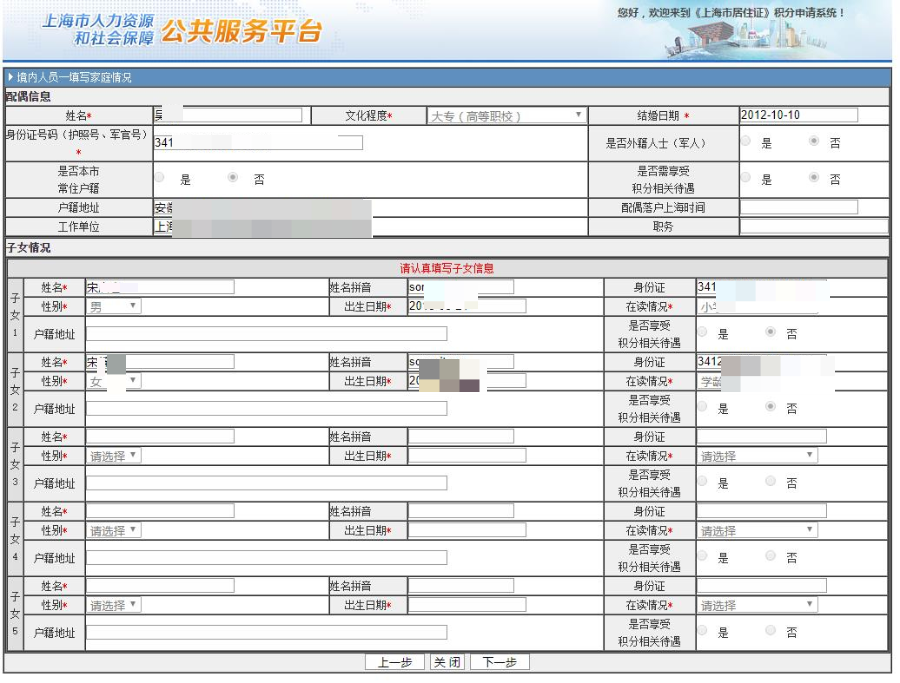Click the 配偶信息 section heading

[x=28, y=96]
